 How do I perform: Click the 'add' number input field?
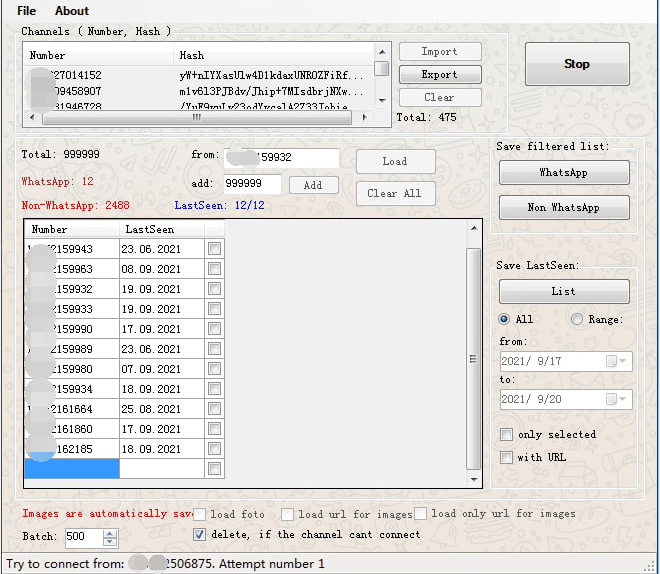[x=252, y=184]
